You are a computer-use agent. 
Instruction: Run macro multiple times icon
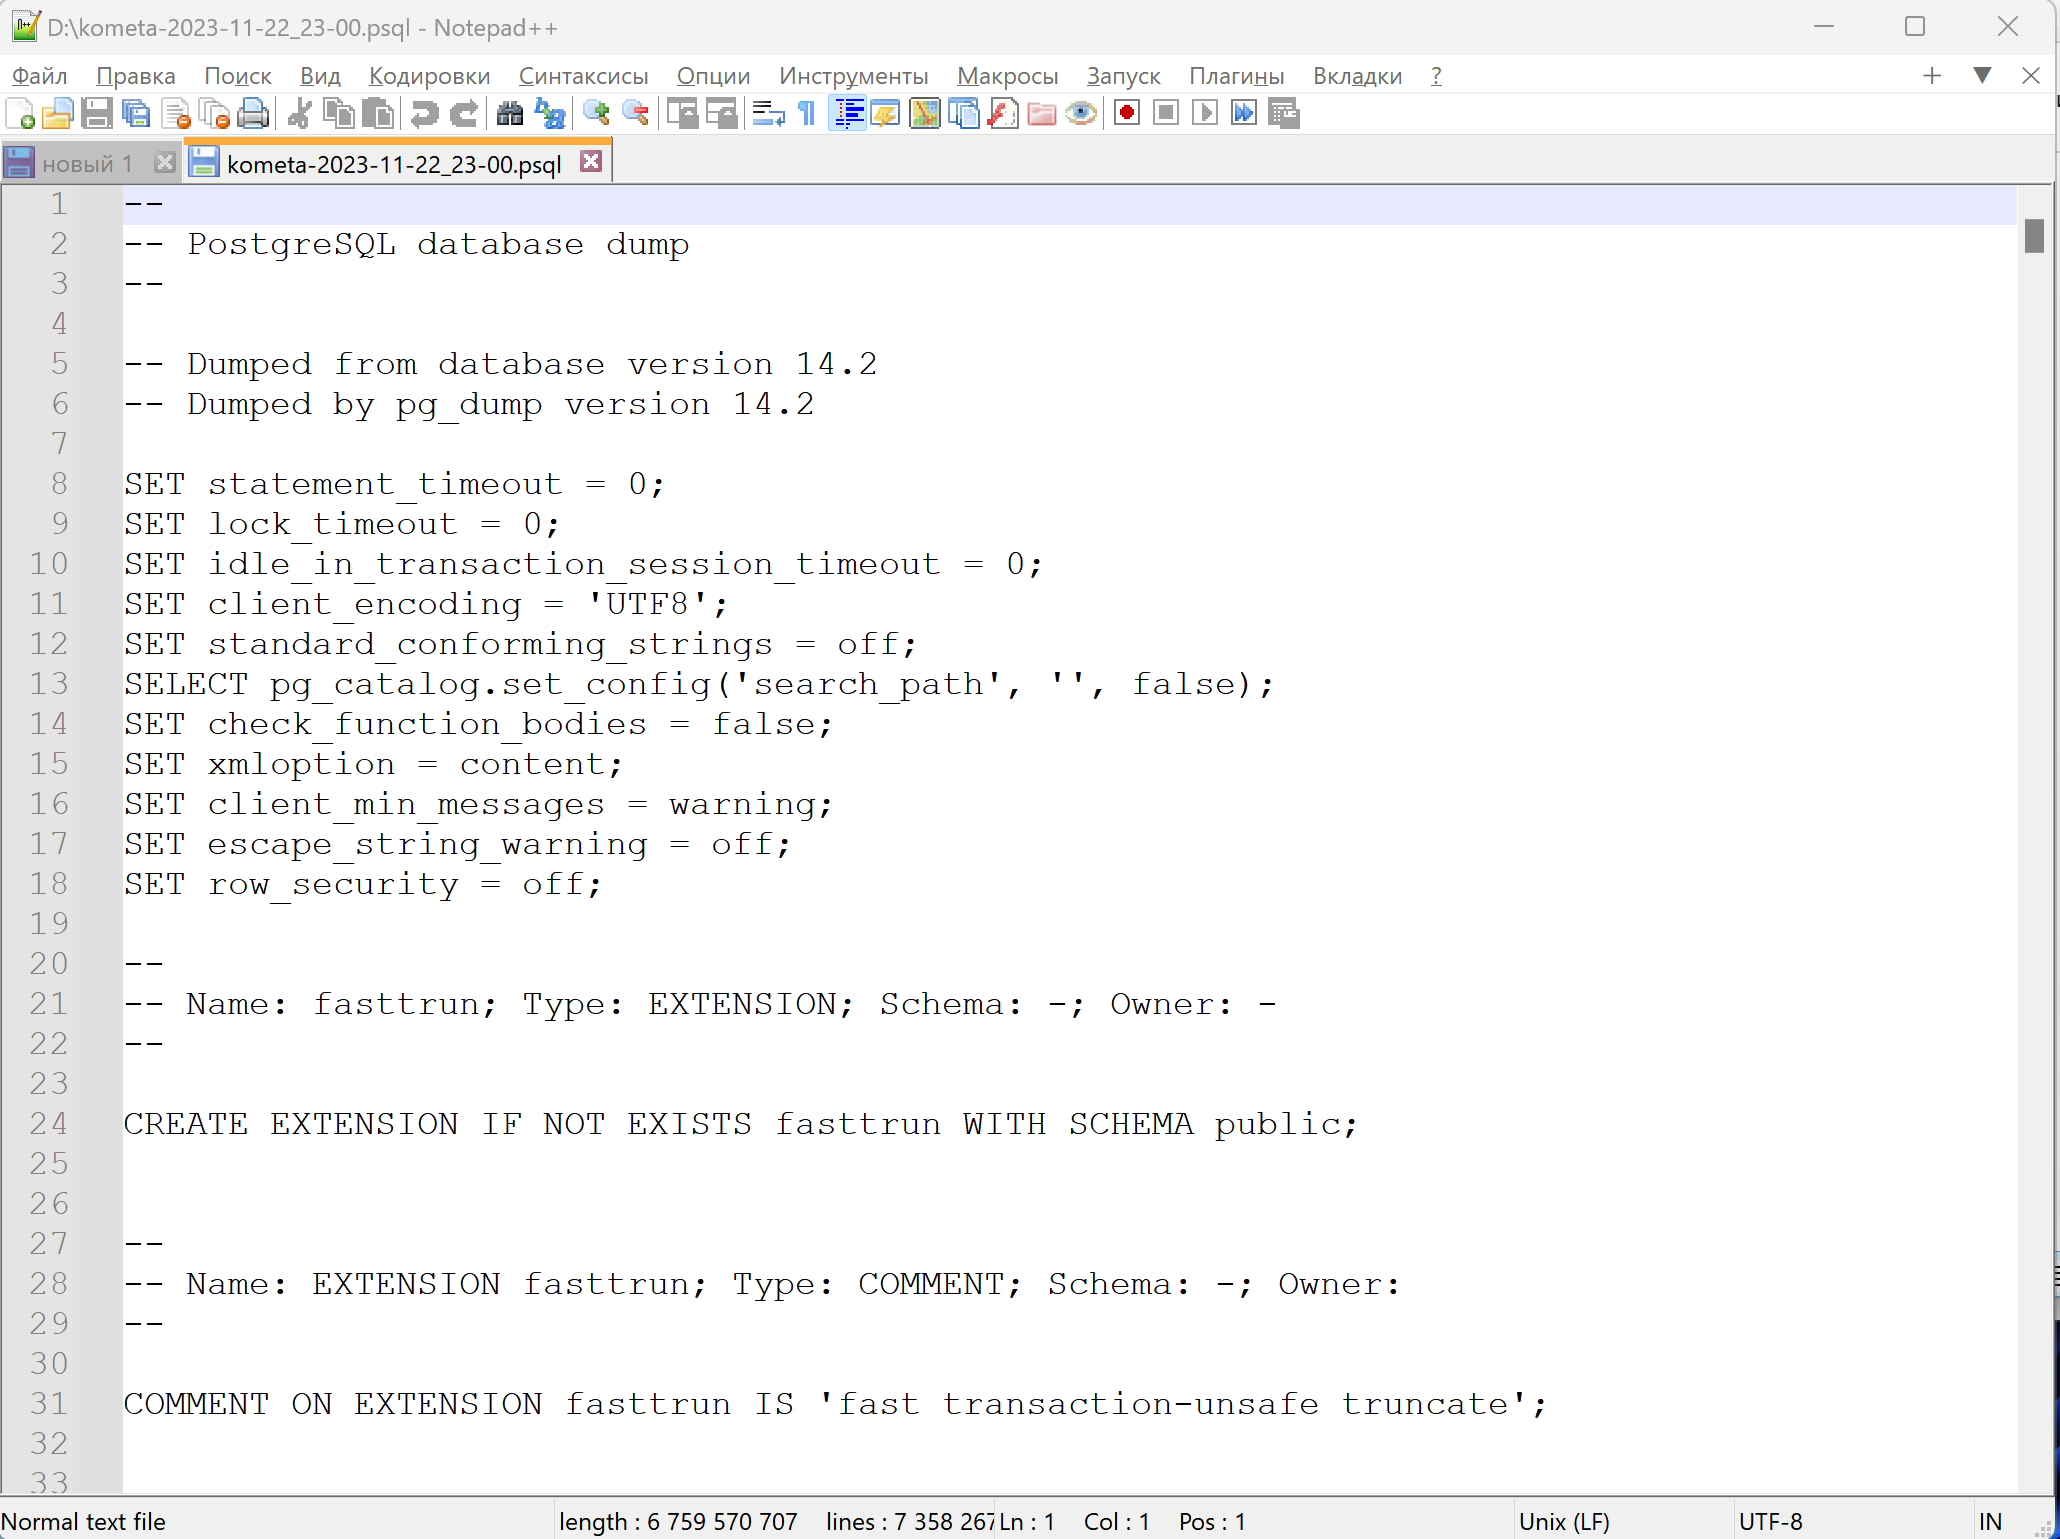[1244, 114]
